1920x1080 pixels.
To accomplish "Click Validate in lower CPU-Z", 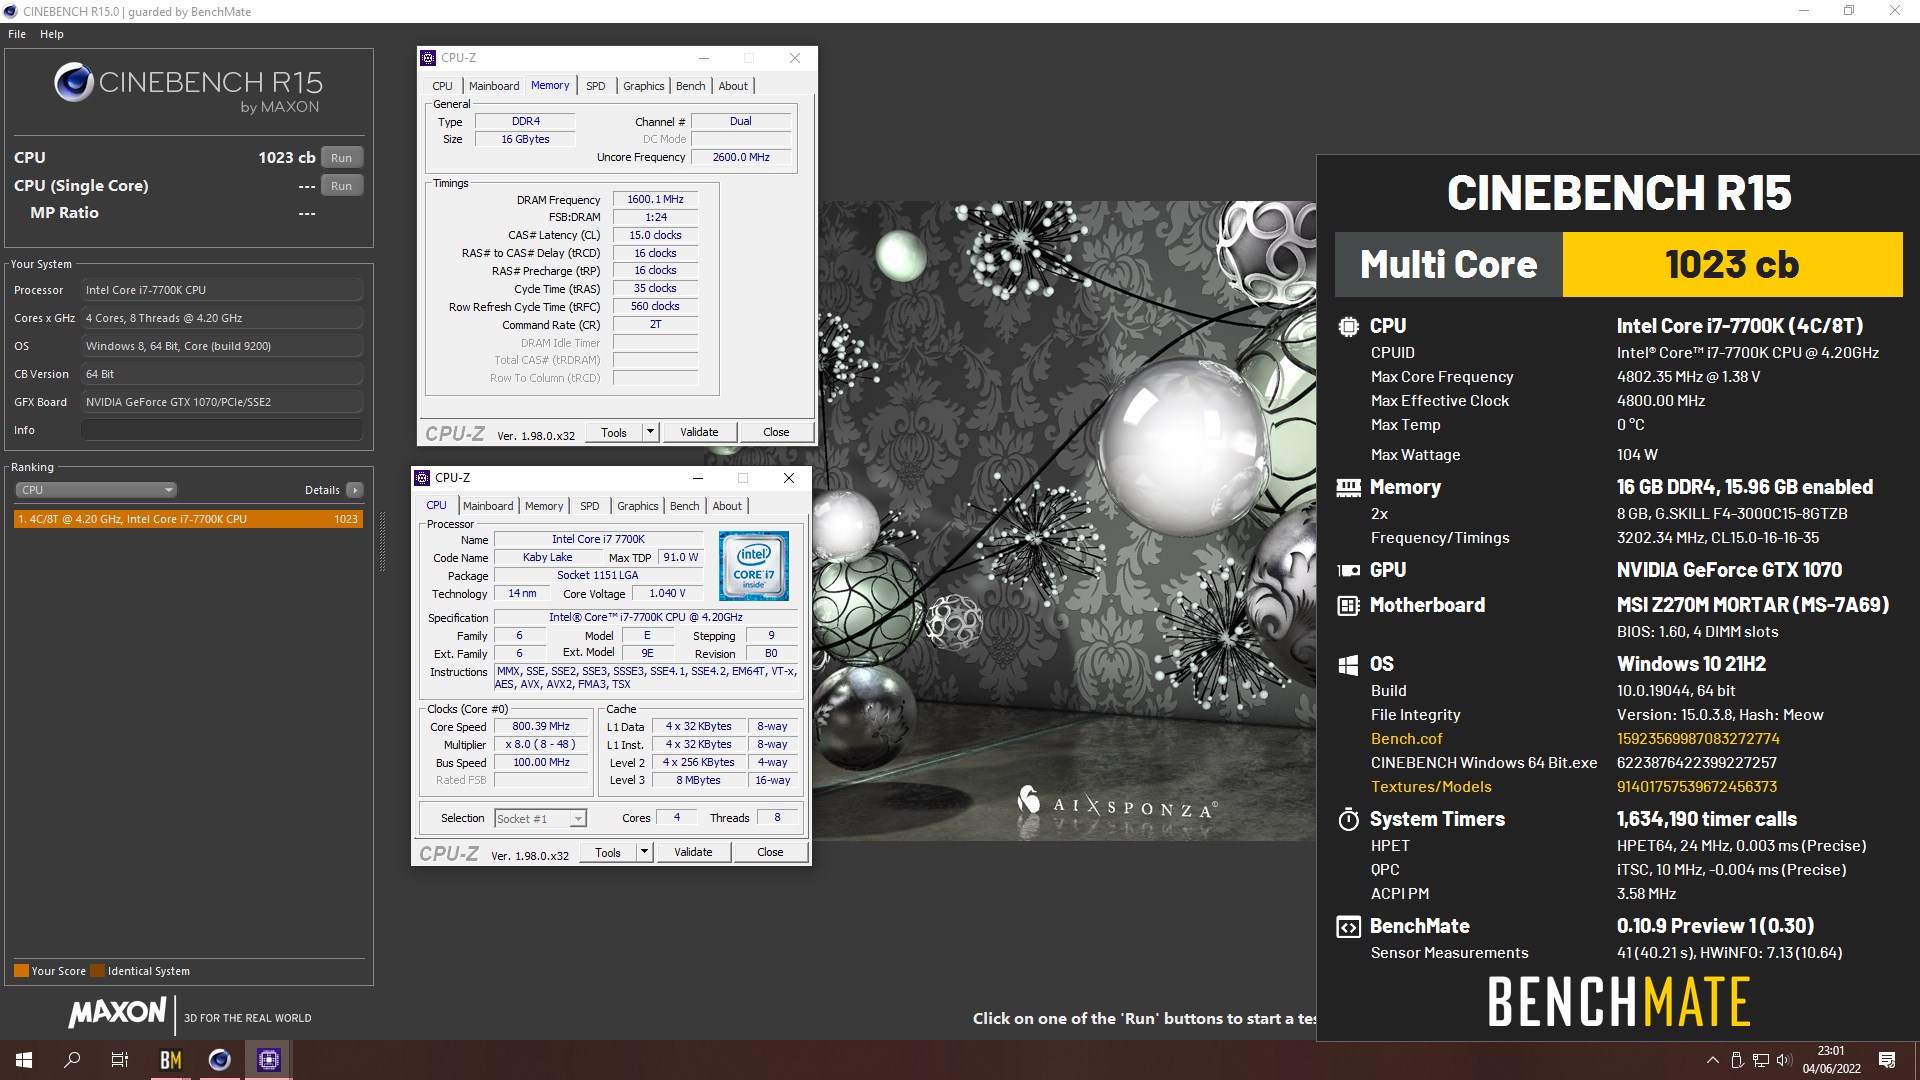I will [x=693, y=852].
